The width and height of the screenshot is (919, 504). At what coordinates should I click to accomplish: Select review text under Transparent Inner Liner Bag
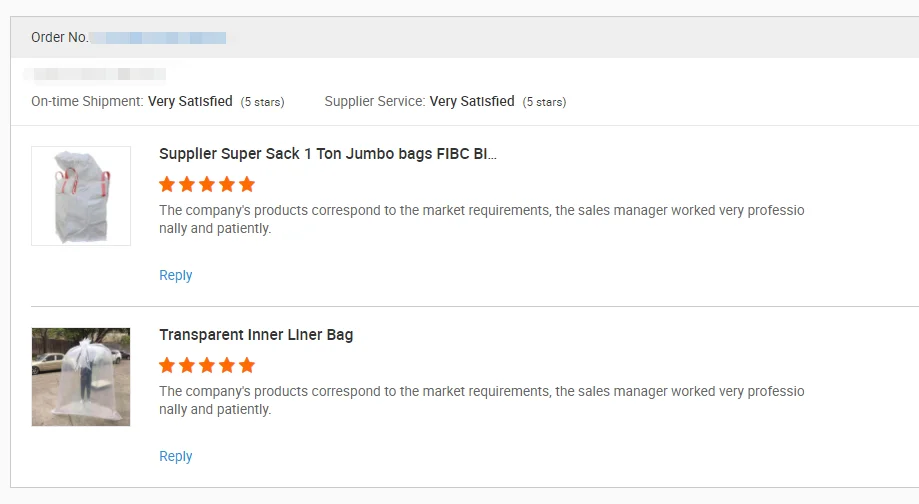point(481,400)
